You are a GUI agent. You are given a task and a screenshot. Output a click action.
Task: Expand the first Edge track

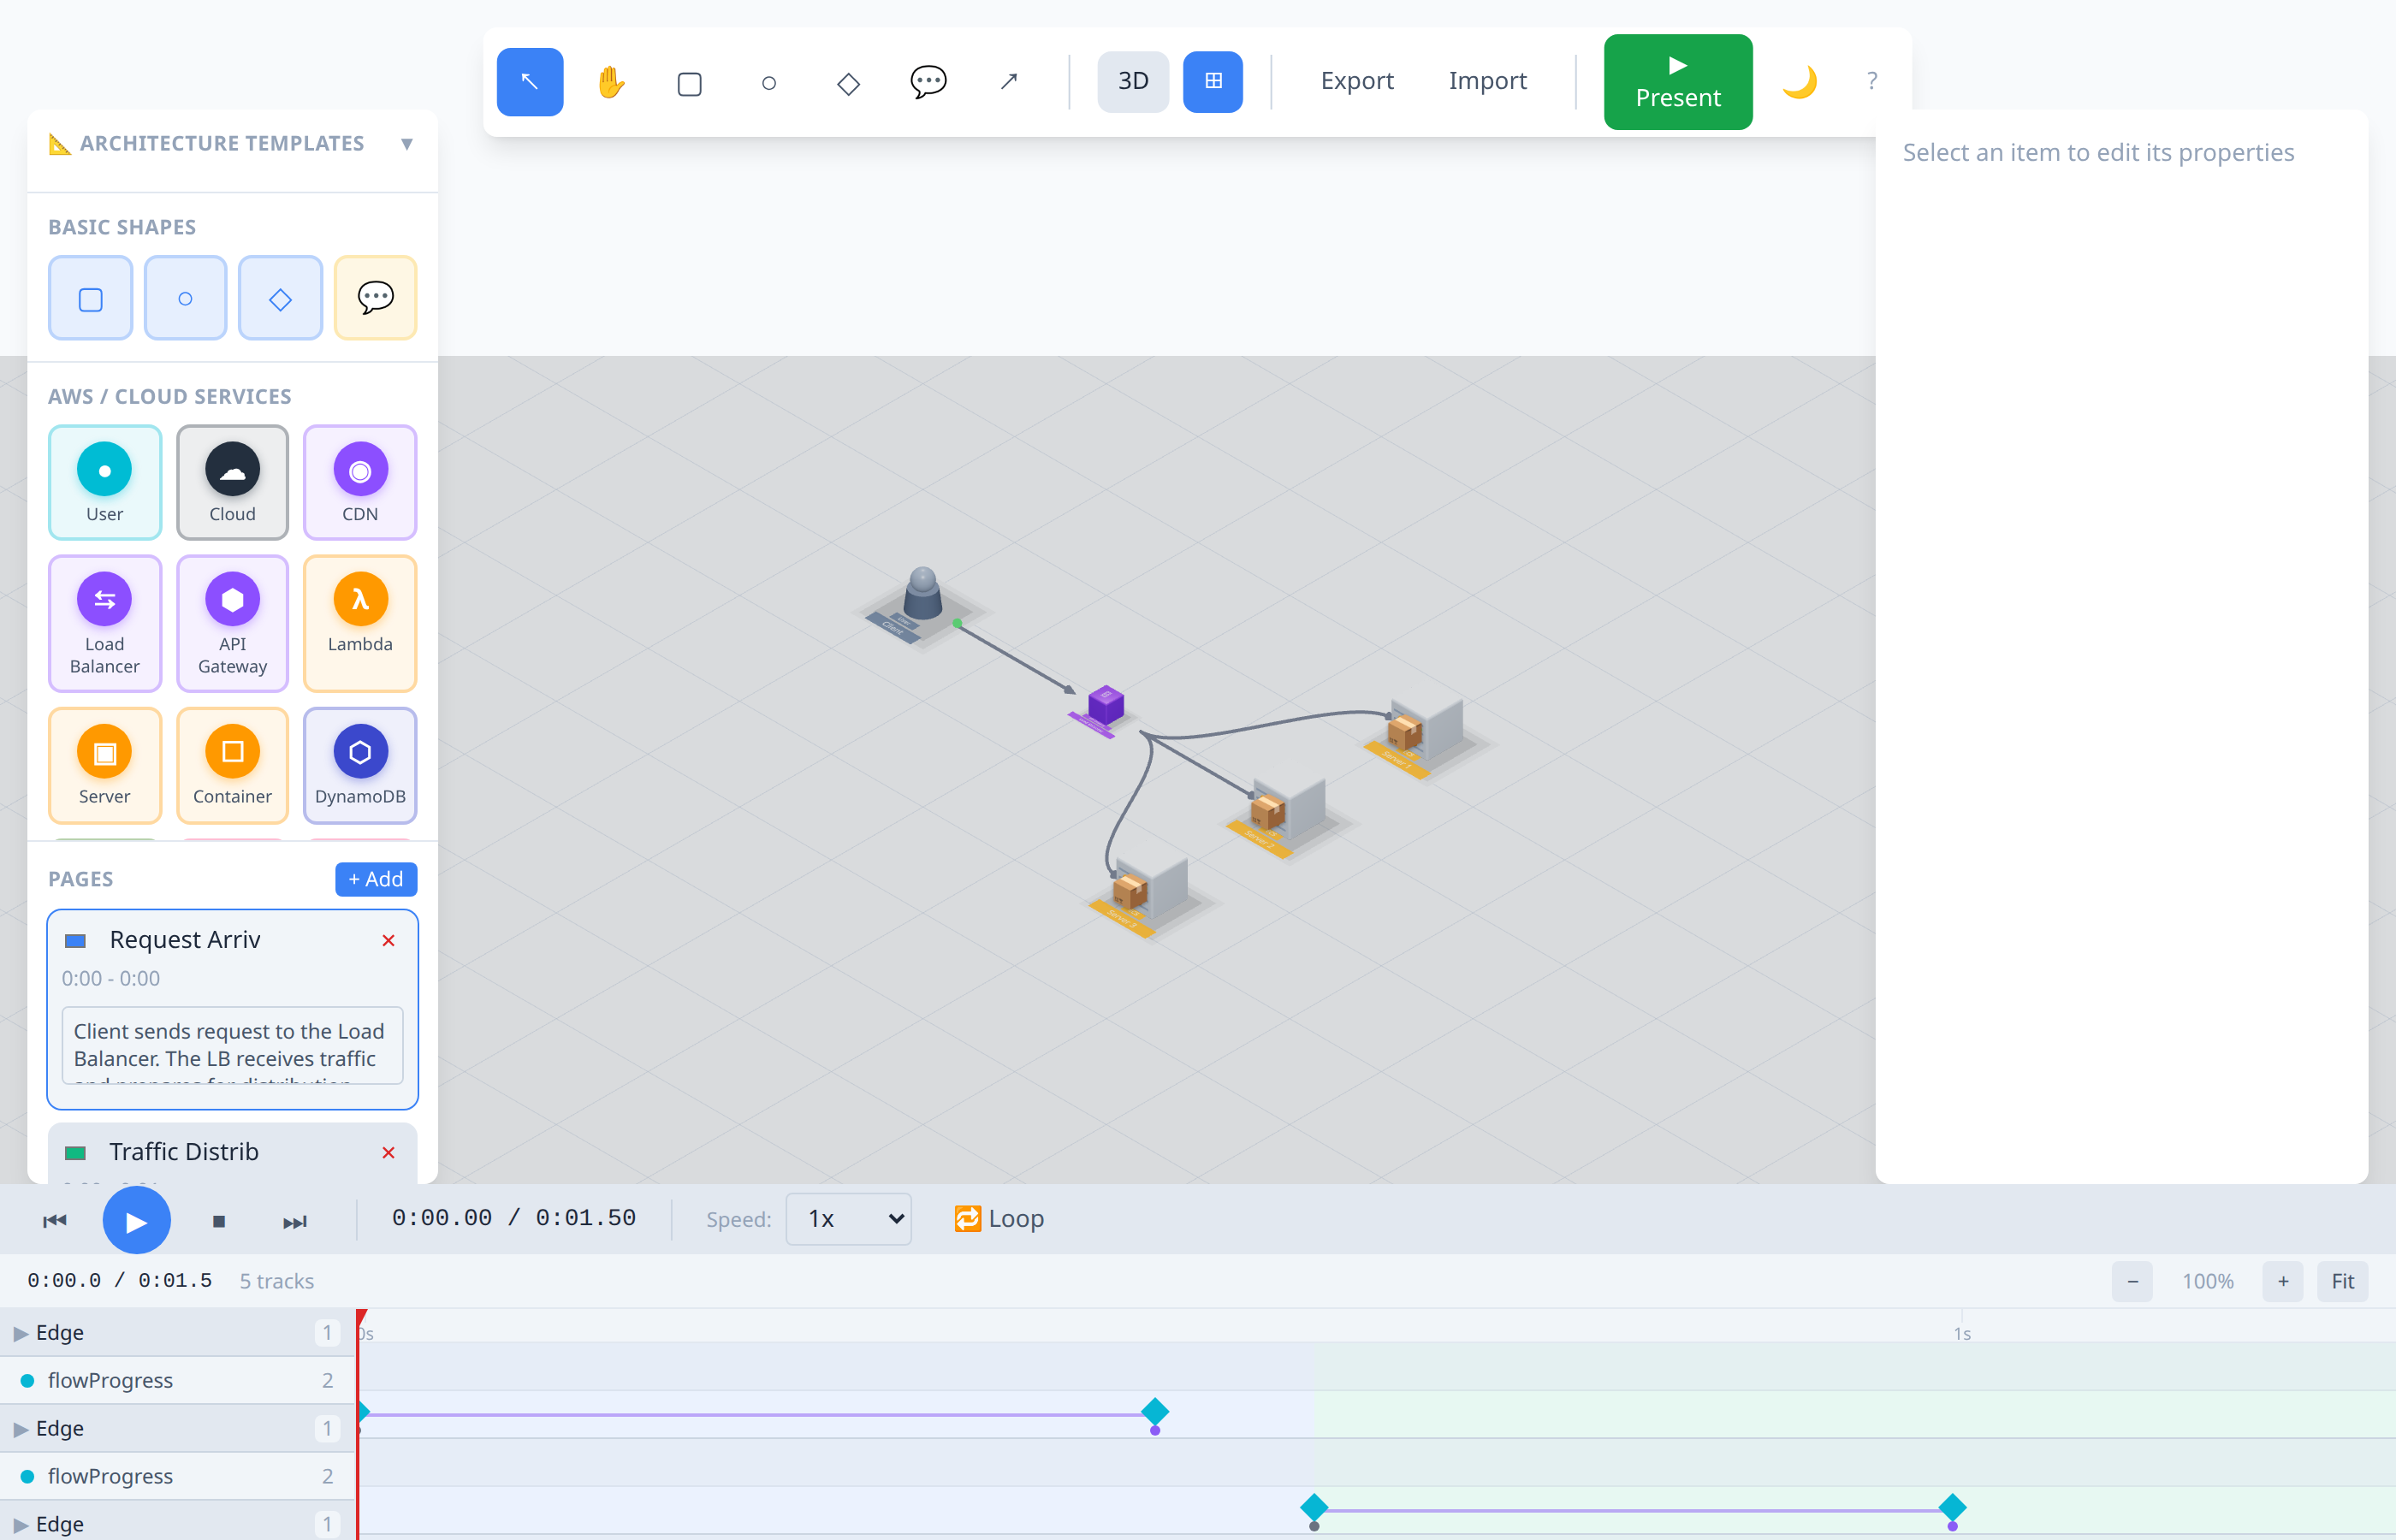pos(20,1333)
